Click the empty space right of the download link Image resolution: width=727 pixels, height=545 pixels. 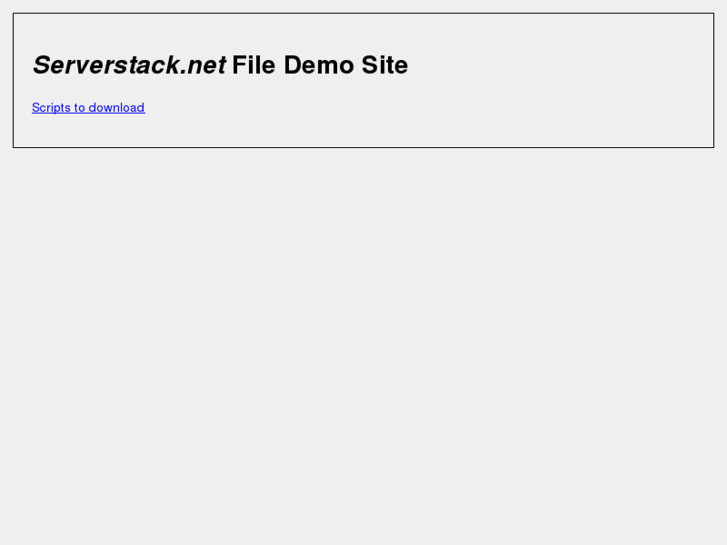417,108
